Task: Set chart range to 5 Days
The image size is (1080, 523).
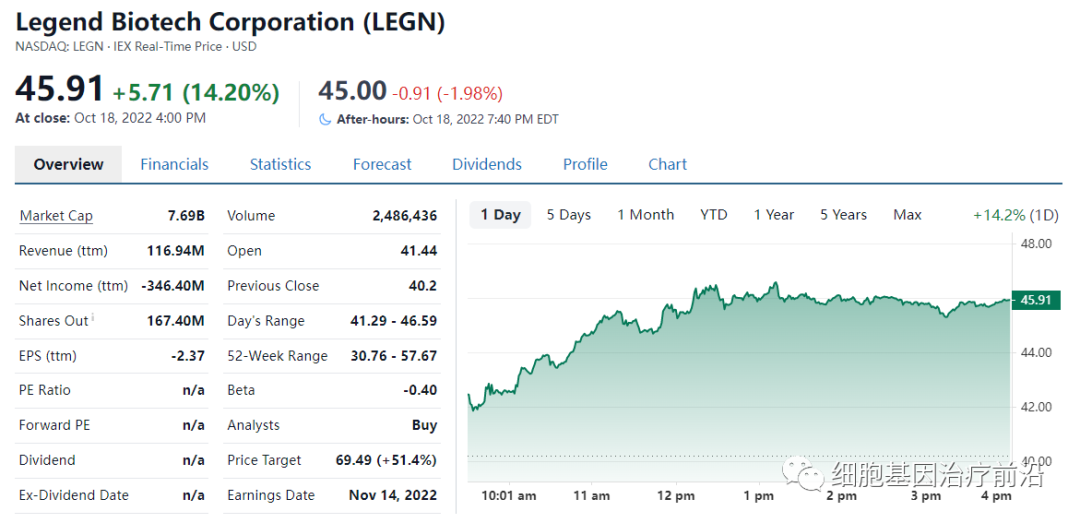Action: (x=568, y=215)
